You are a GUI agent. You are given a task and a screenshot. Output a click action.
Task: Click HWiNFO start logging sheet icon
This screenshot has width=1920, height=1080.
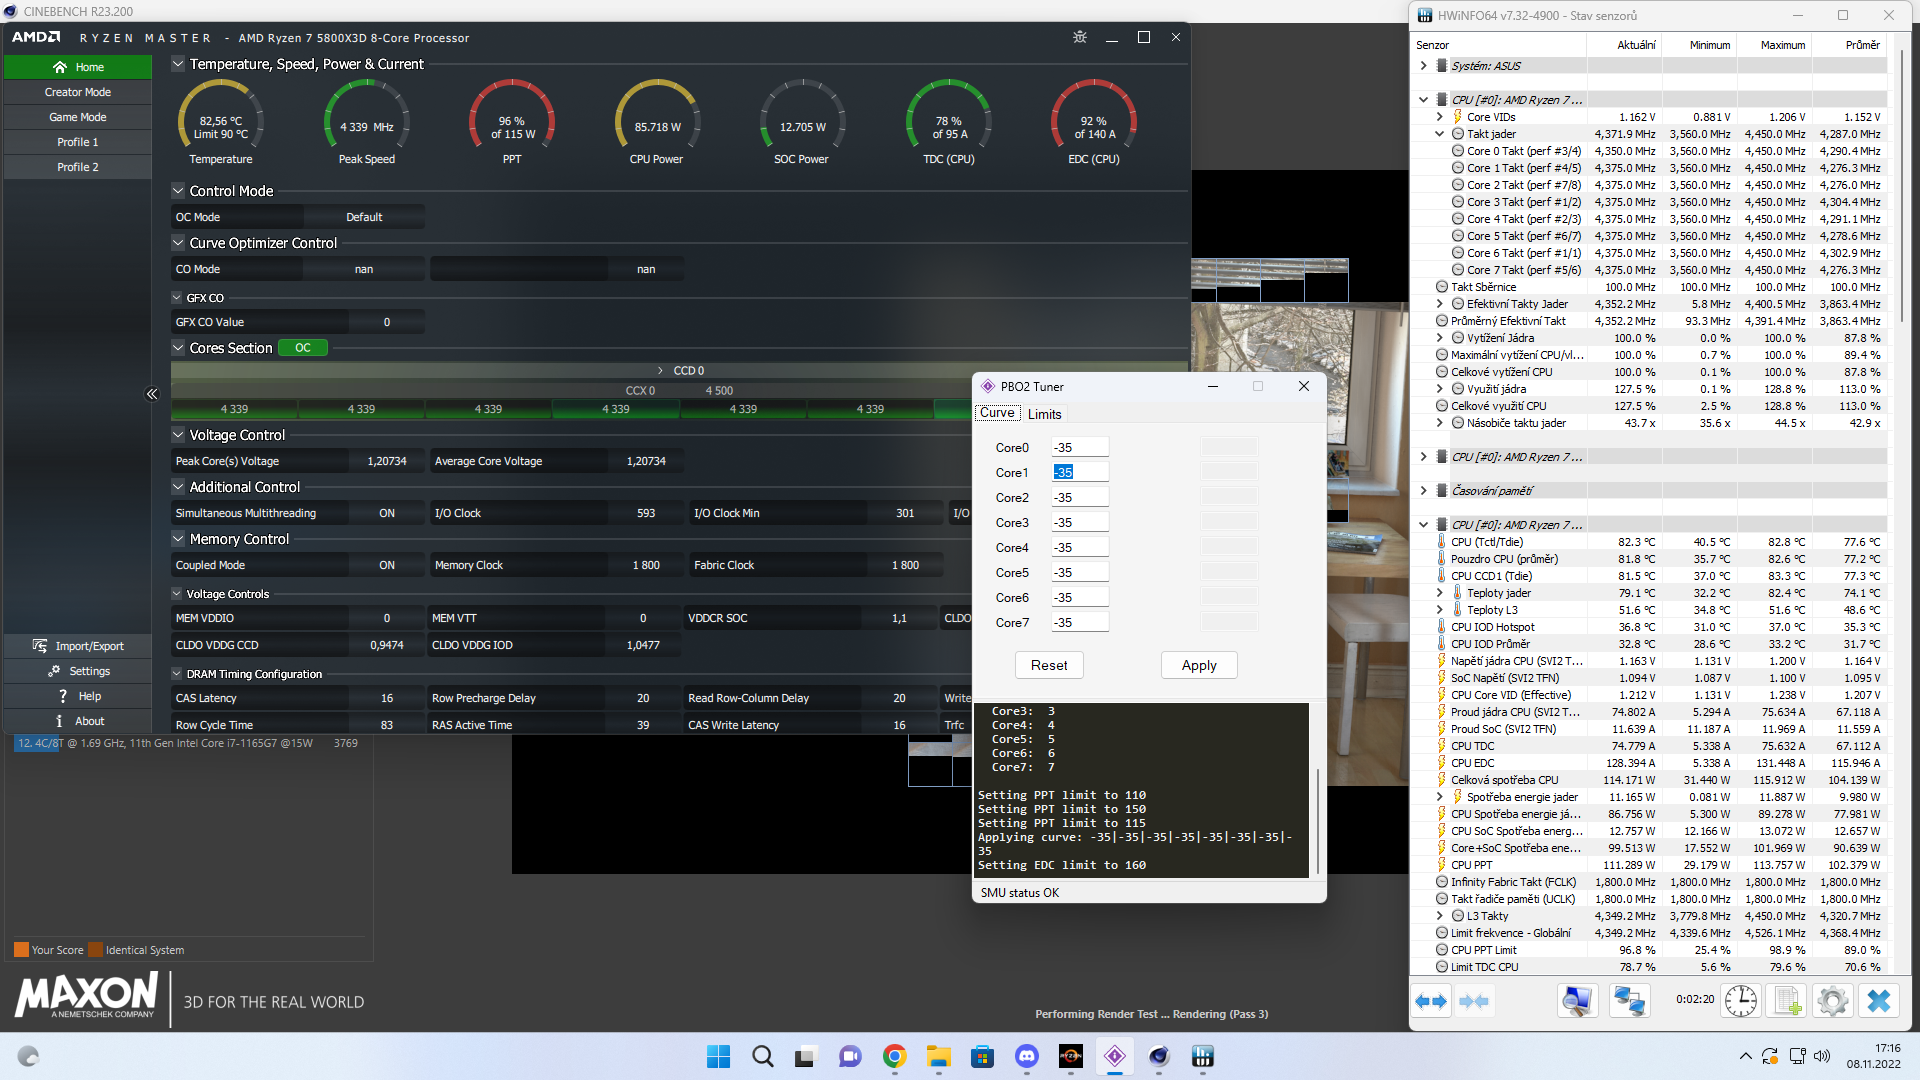coord(1787,1001)
